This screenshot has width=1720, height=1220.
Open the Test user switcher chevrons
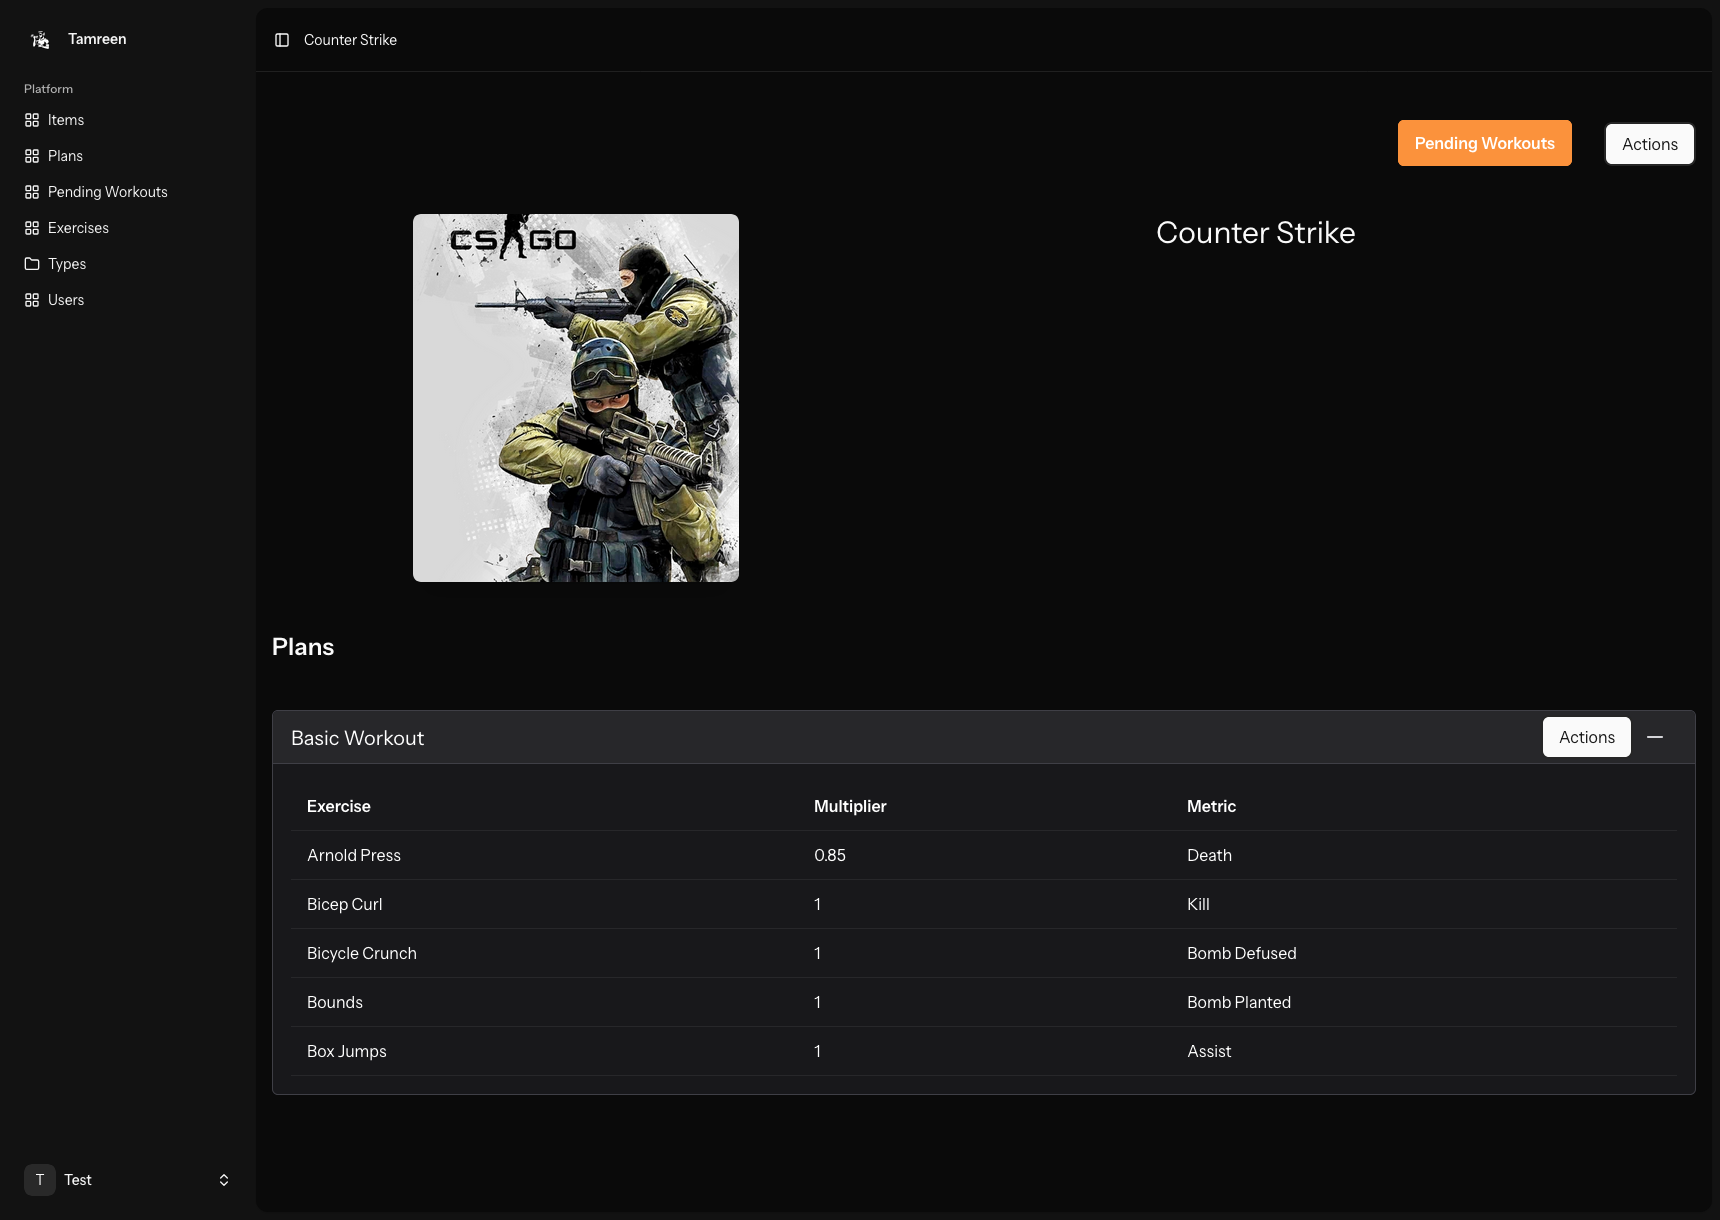224,1180
